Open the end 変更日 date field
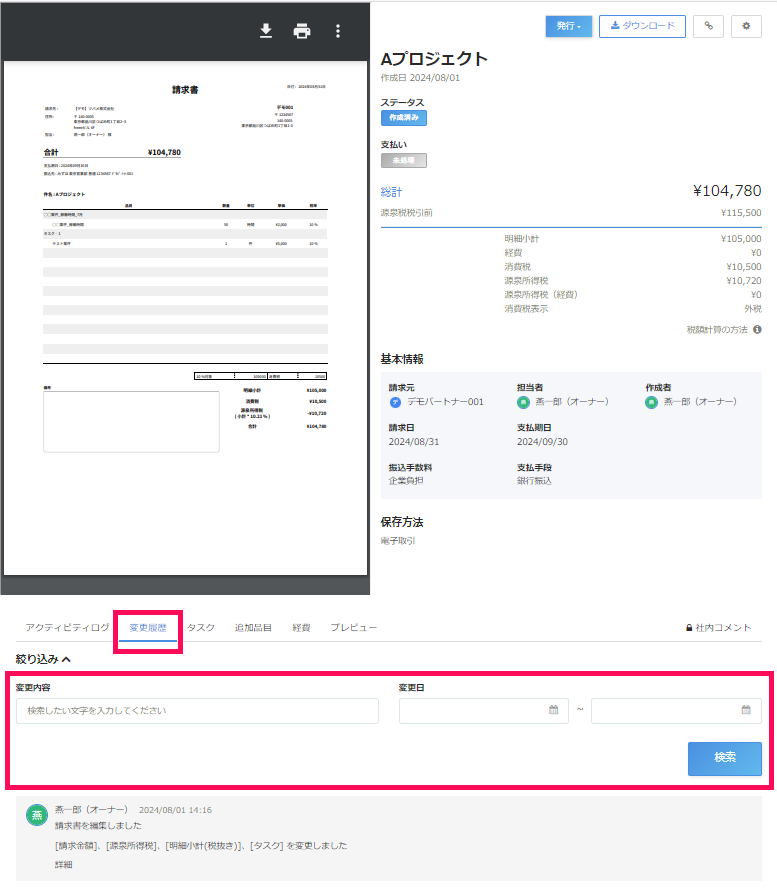 tap(677, 711)
